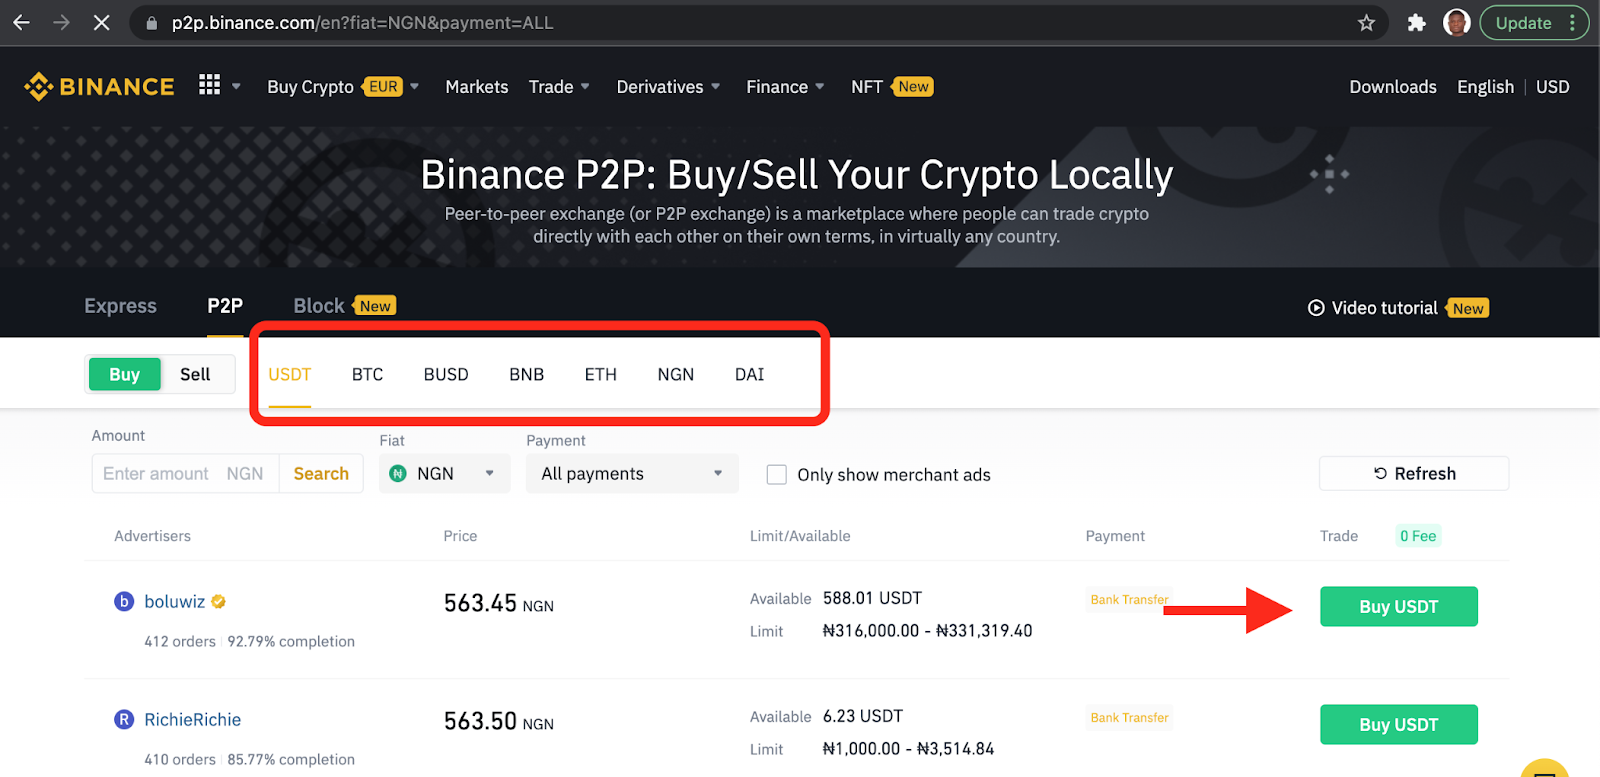
Task: Click RichieRichie avatar icon
Action: 124,719
